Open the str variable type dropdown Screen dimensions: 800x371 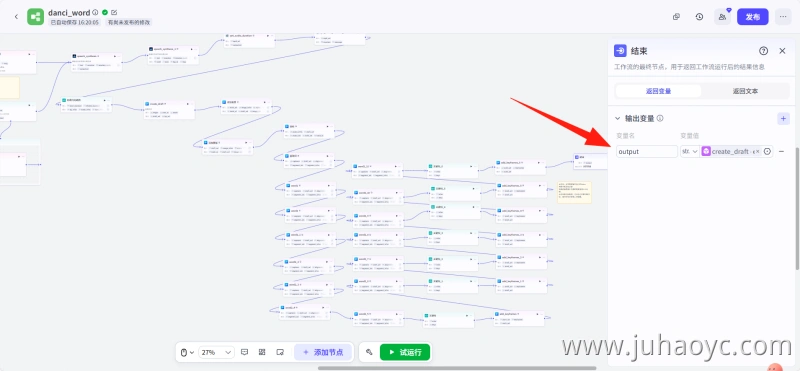coord(690,152)
